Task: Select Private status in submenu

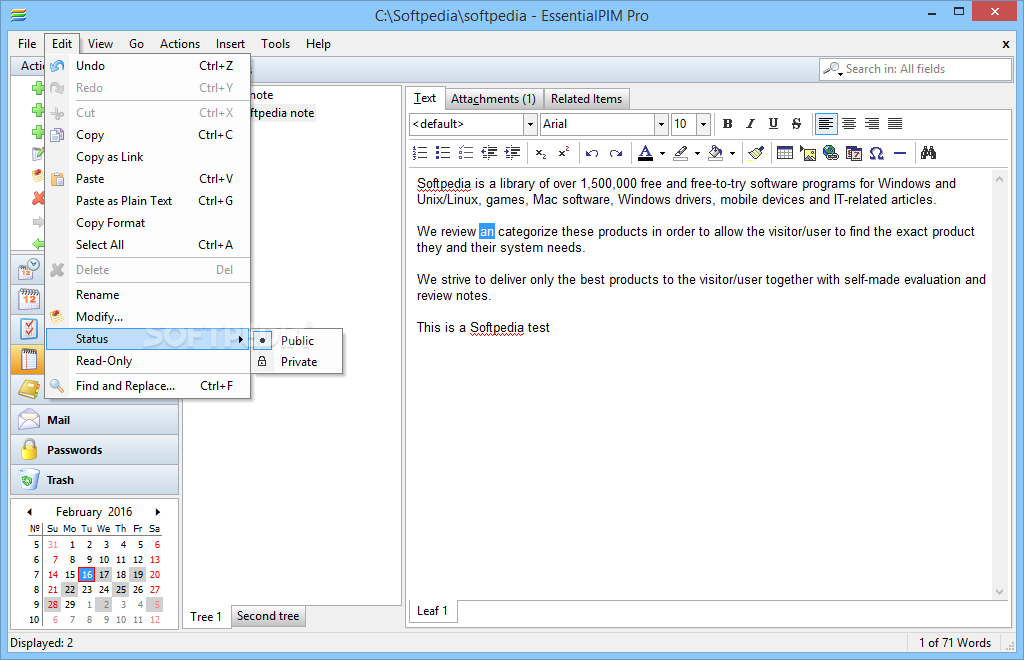Action: (298, 362)
